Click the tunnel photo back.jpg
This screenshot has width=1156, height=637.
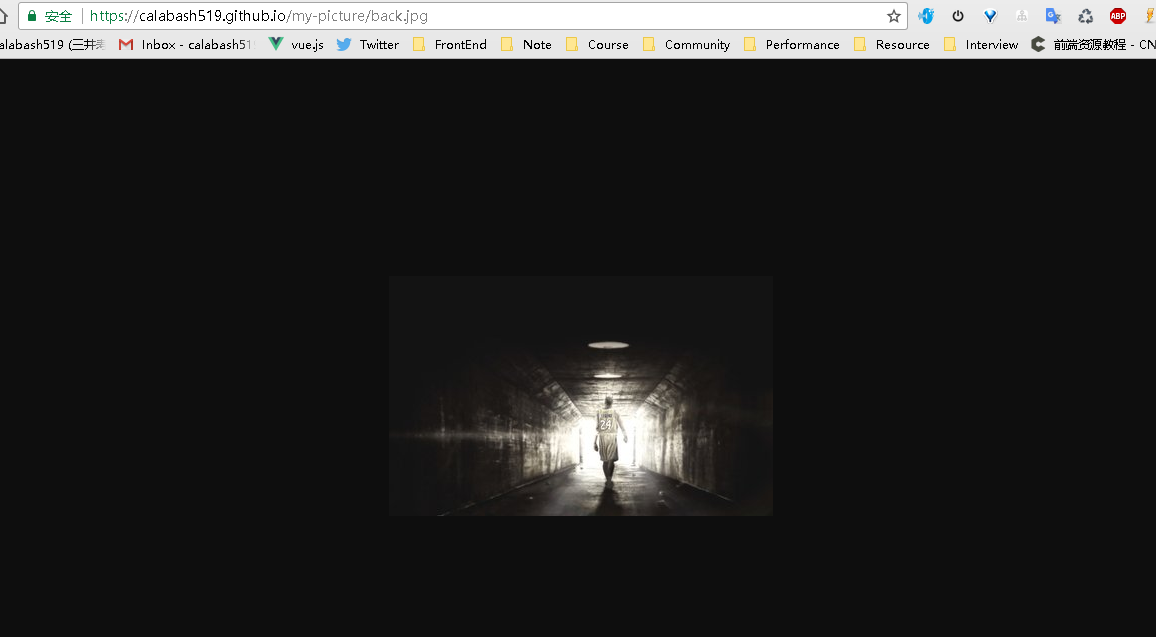(x=581, y=396)
